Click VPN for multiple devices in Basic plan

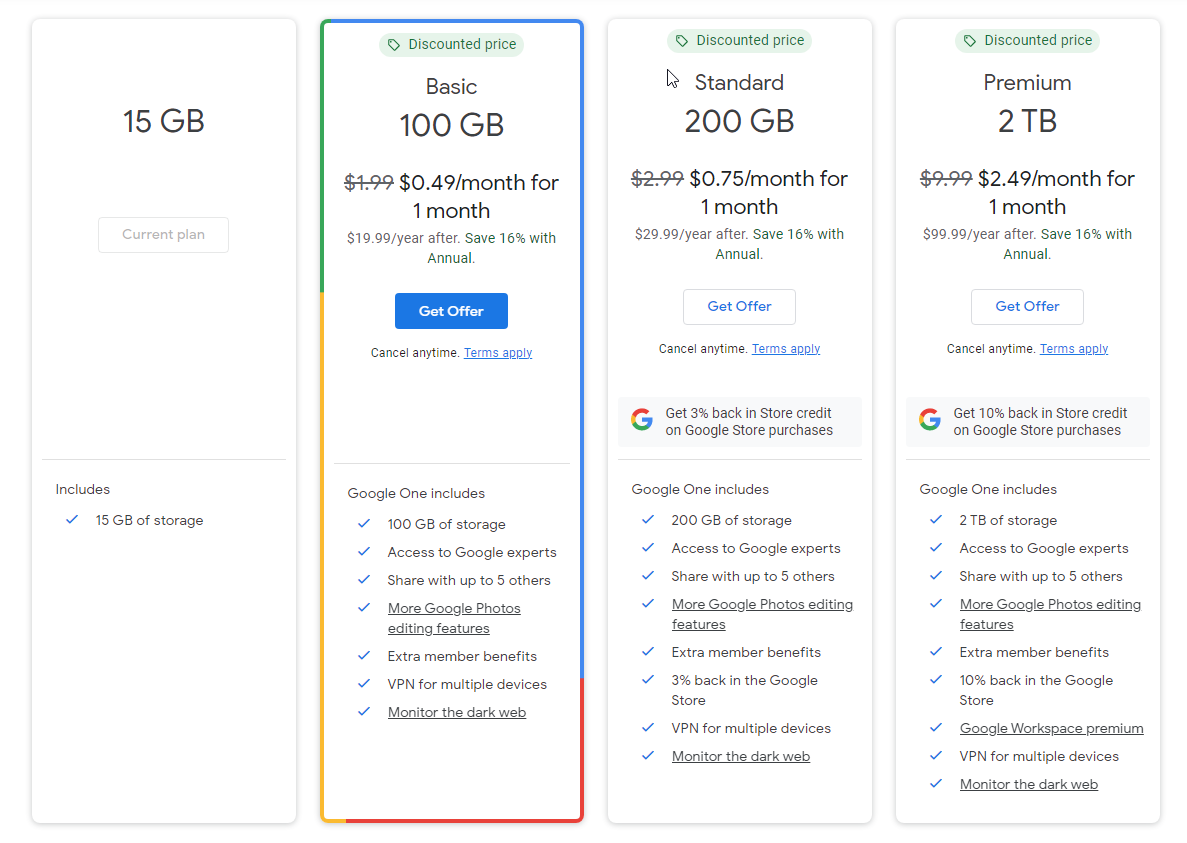tap(467, 684)
